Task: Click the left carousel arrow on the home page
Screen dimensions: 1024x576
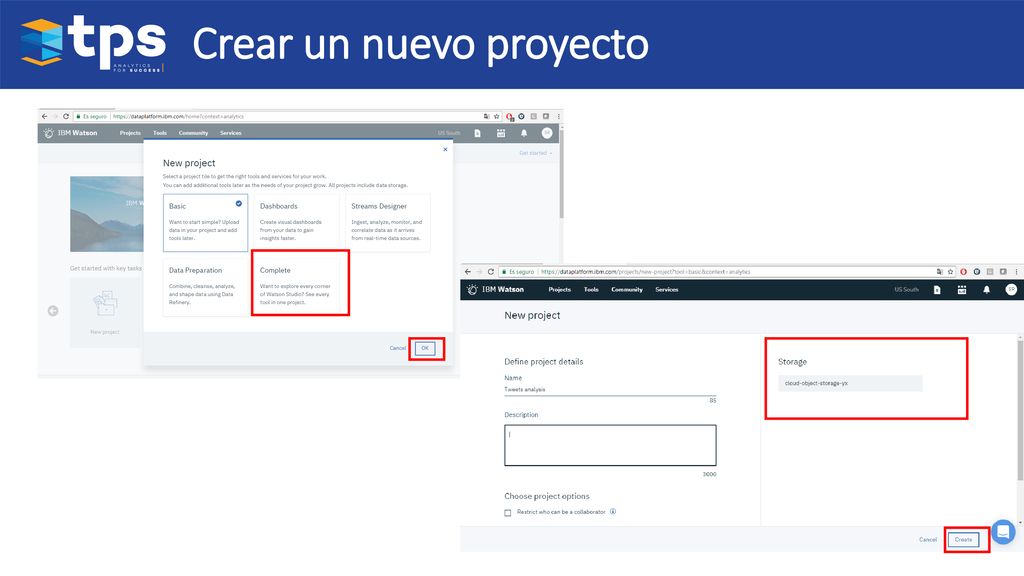Action: tap(53, 311)
